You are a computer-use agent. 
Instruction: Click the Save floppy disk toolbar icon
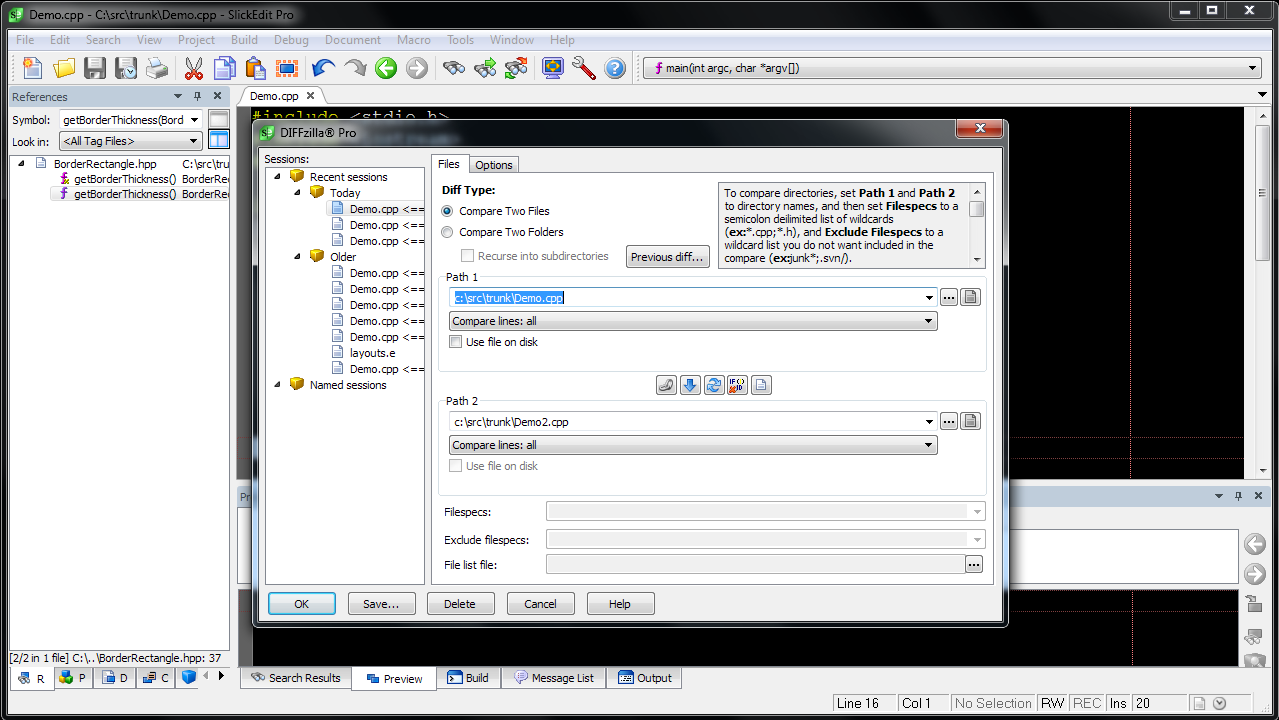pyautogui.click(x=95, y=68)
